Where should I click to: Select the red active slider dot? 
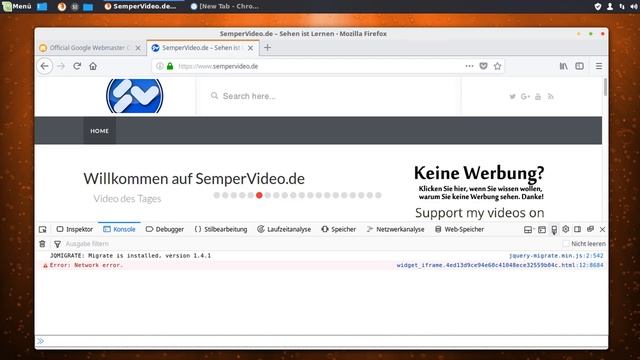pyautogui.click(x=259, y=196)
